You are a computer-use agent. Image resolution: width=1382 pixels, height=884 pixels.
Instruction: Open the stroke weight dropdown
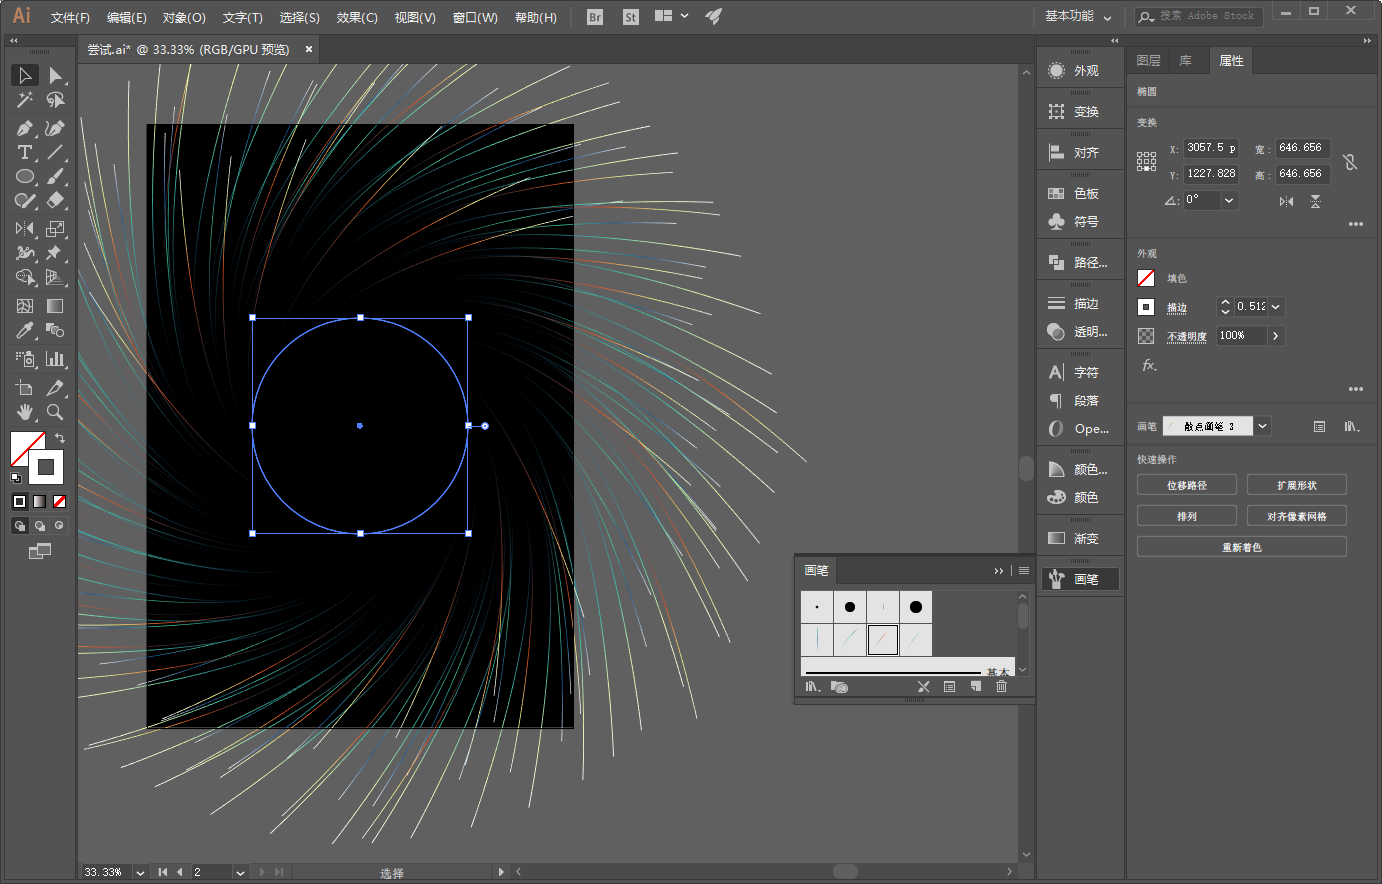click(1276, 307)
